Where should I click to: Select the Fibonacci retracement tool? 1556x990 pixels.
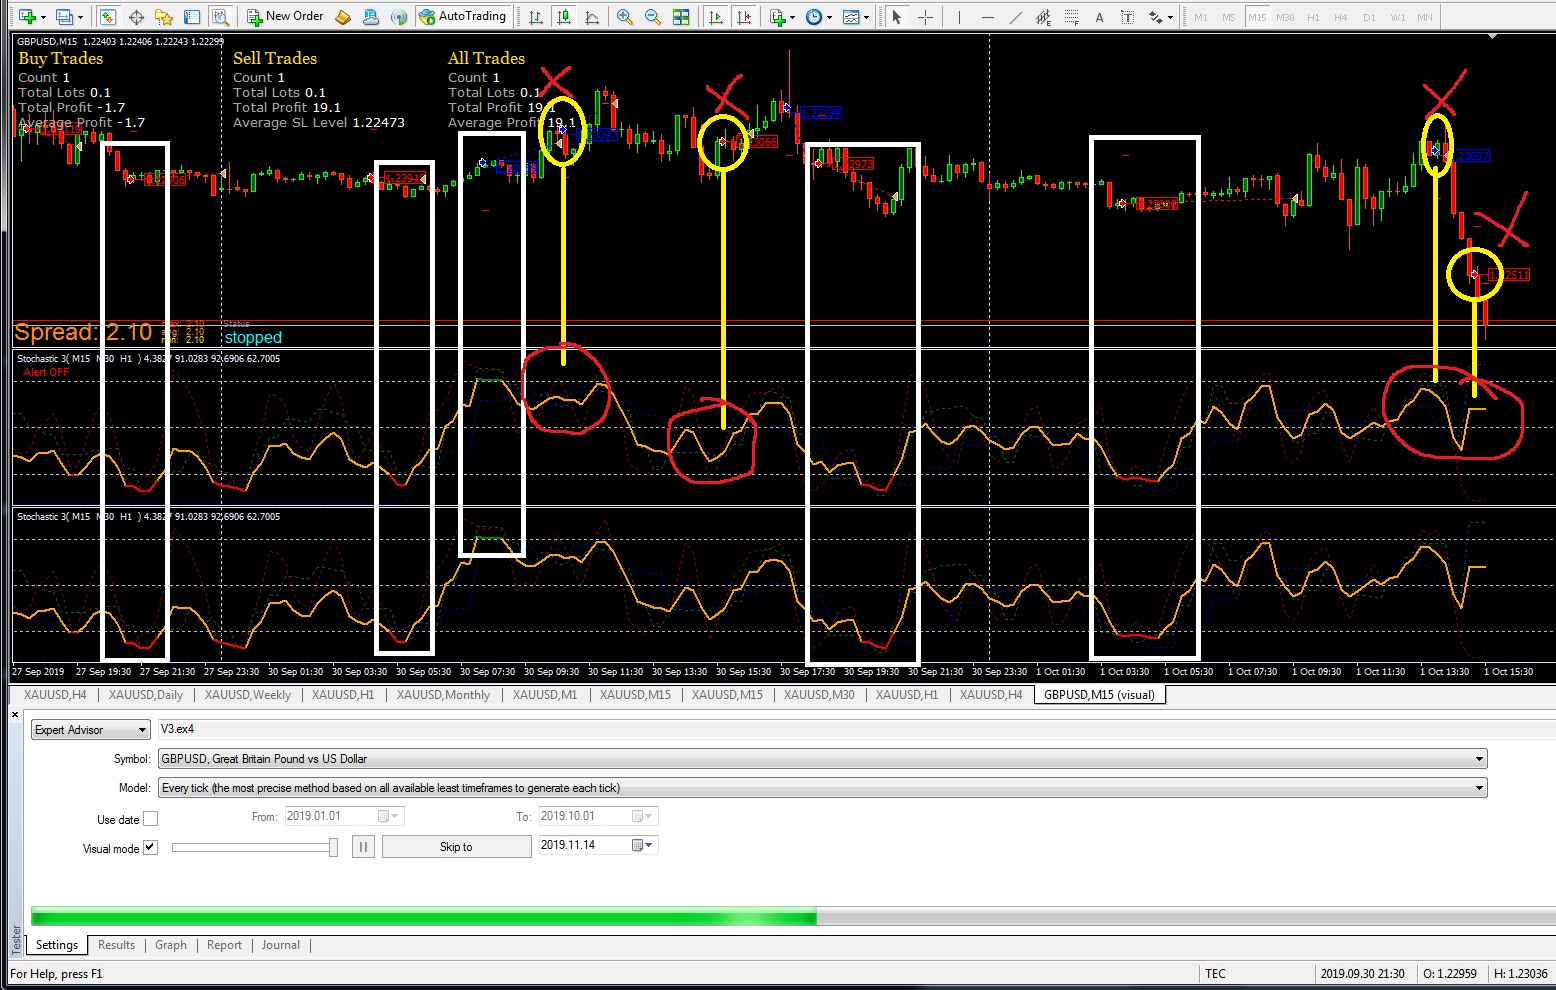(1072, 17)
